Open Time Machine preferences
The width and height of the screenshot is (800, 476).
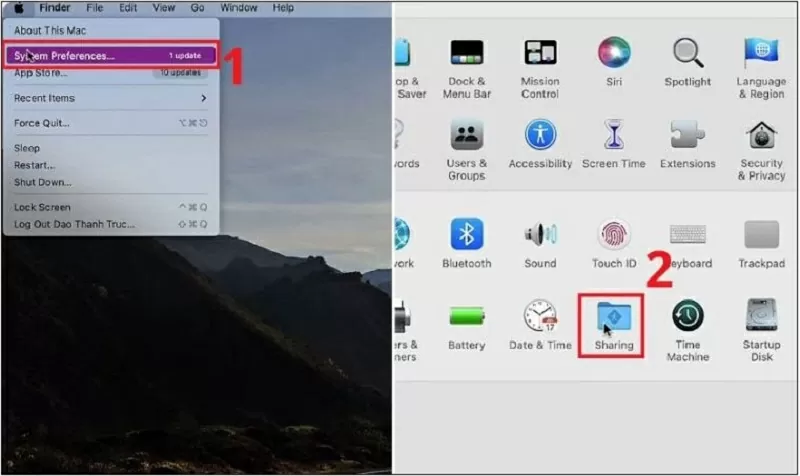[x=687, y=330]
